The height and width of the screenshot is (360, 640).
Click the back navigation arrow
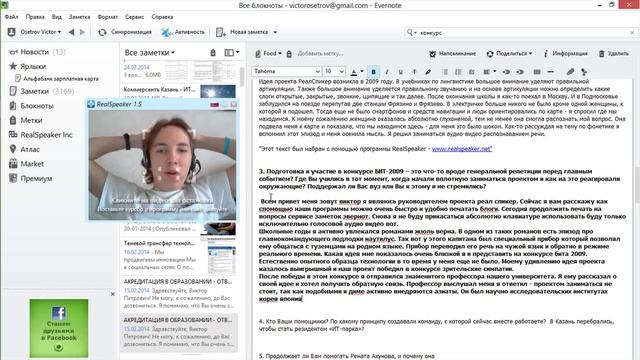(x=71, y=32)
